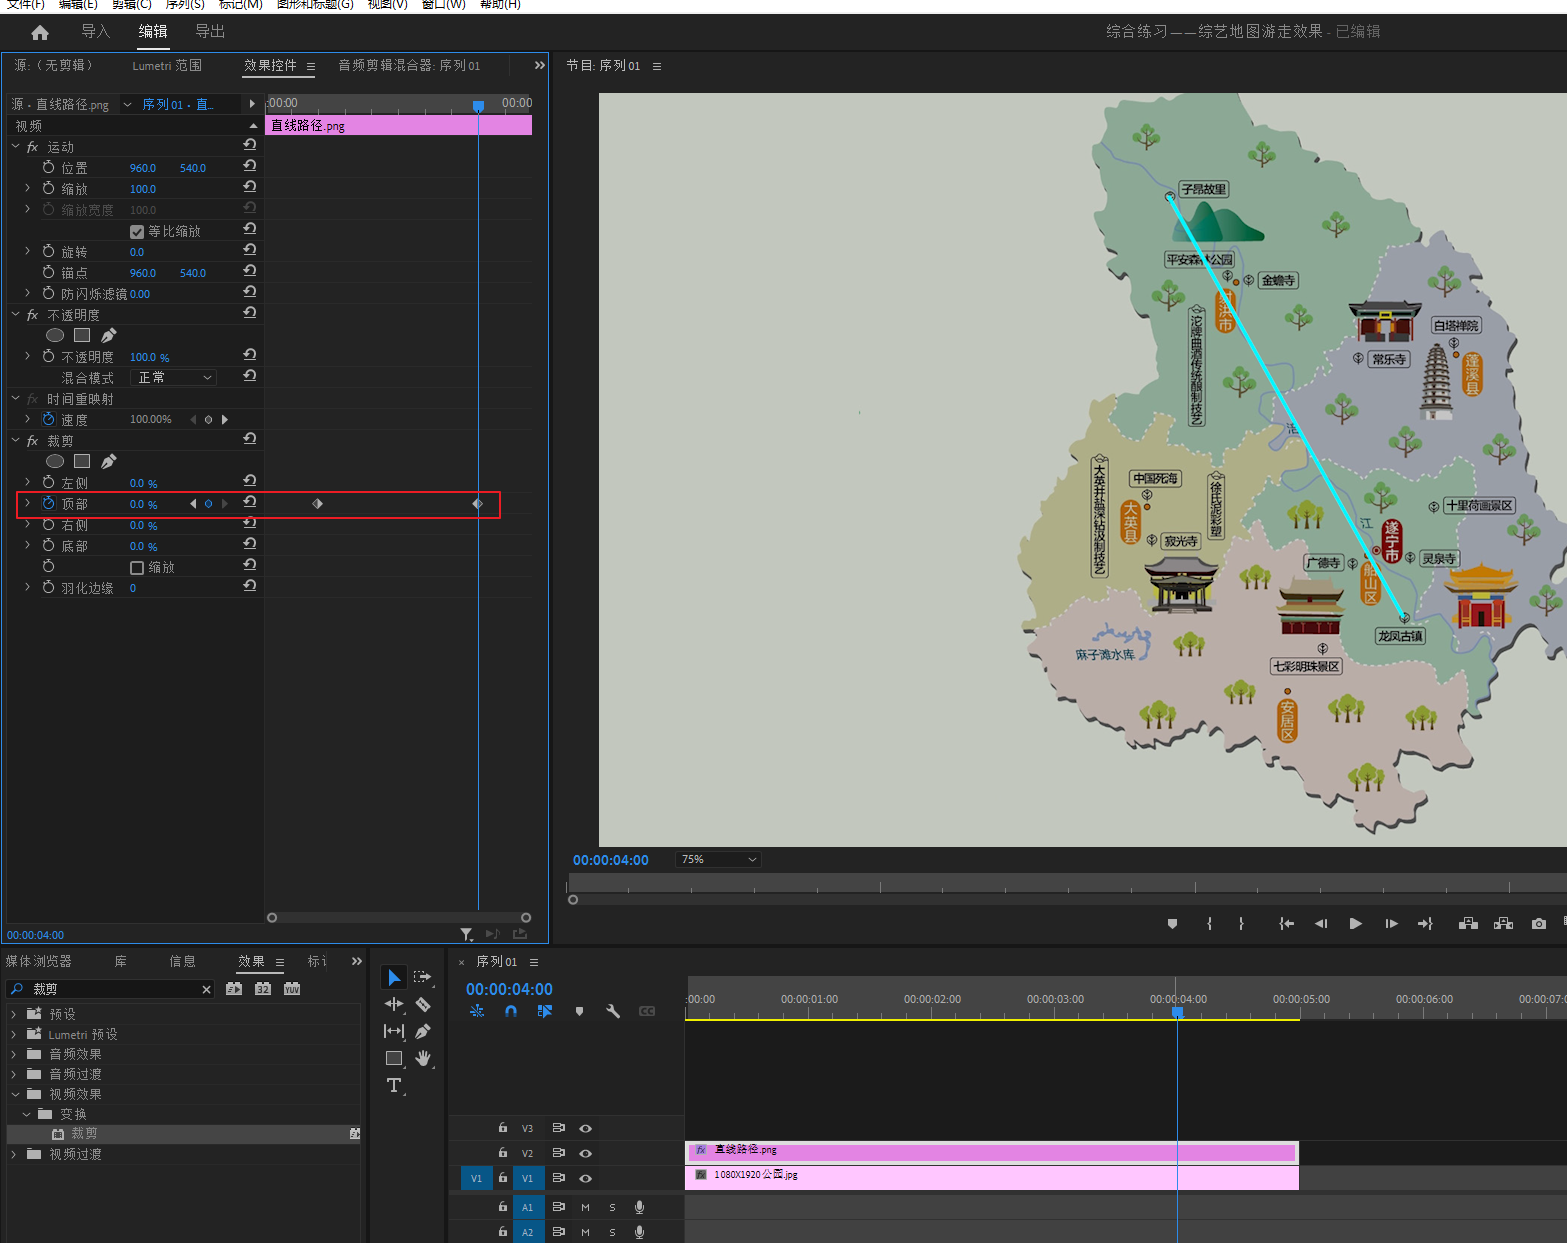Viewport: 1567px width, 1243px height.
Task: Open the 混合模式 blend mode dropdown
Action: click(x=174, y=378)
